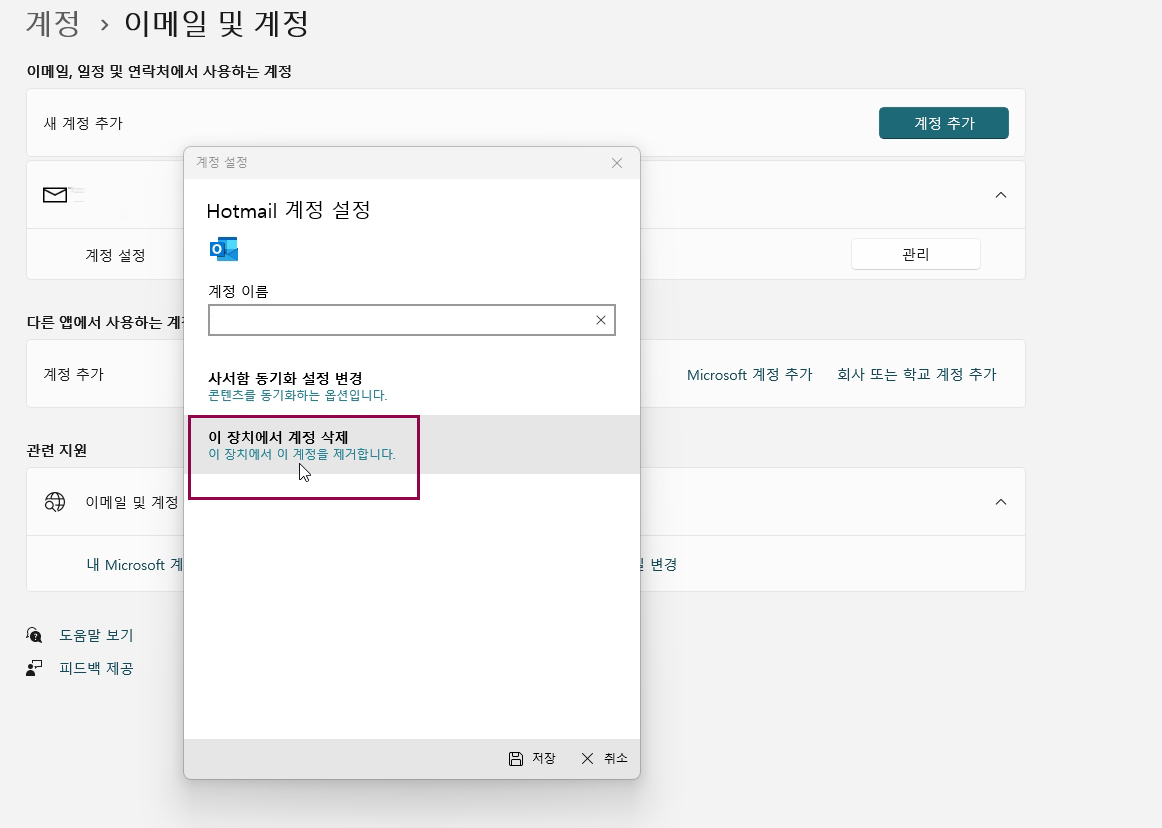Screen dimensions: 1162x828
Task: Open 도움말 보기 link
Action: click(x=96, y=635)
